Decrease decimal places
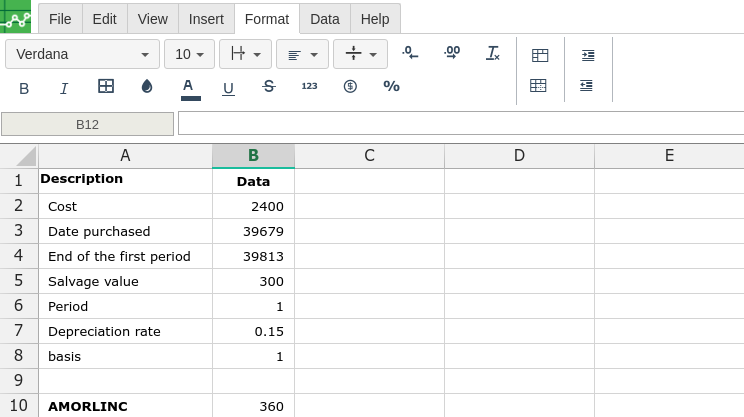The height and width of the screenshot is (417, 744). coord(410,53)
